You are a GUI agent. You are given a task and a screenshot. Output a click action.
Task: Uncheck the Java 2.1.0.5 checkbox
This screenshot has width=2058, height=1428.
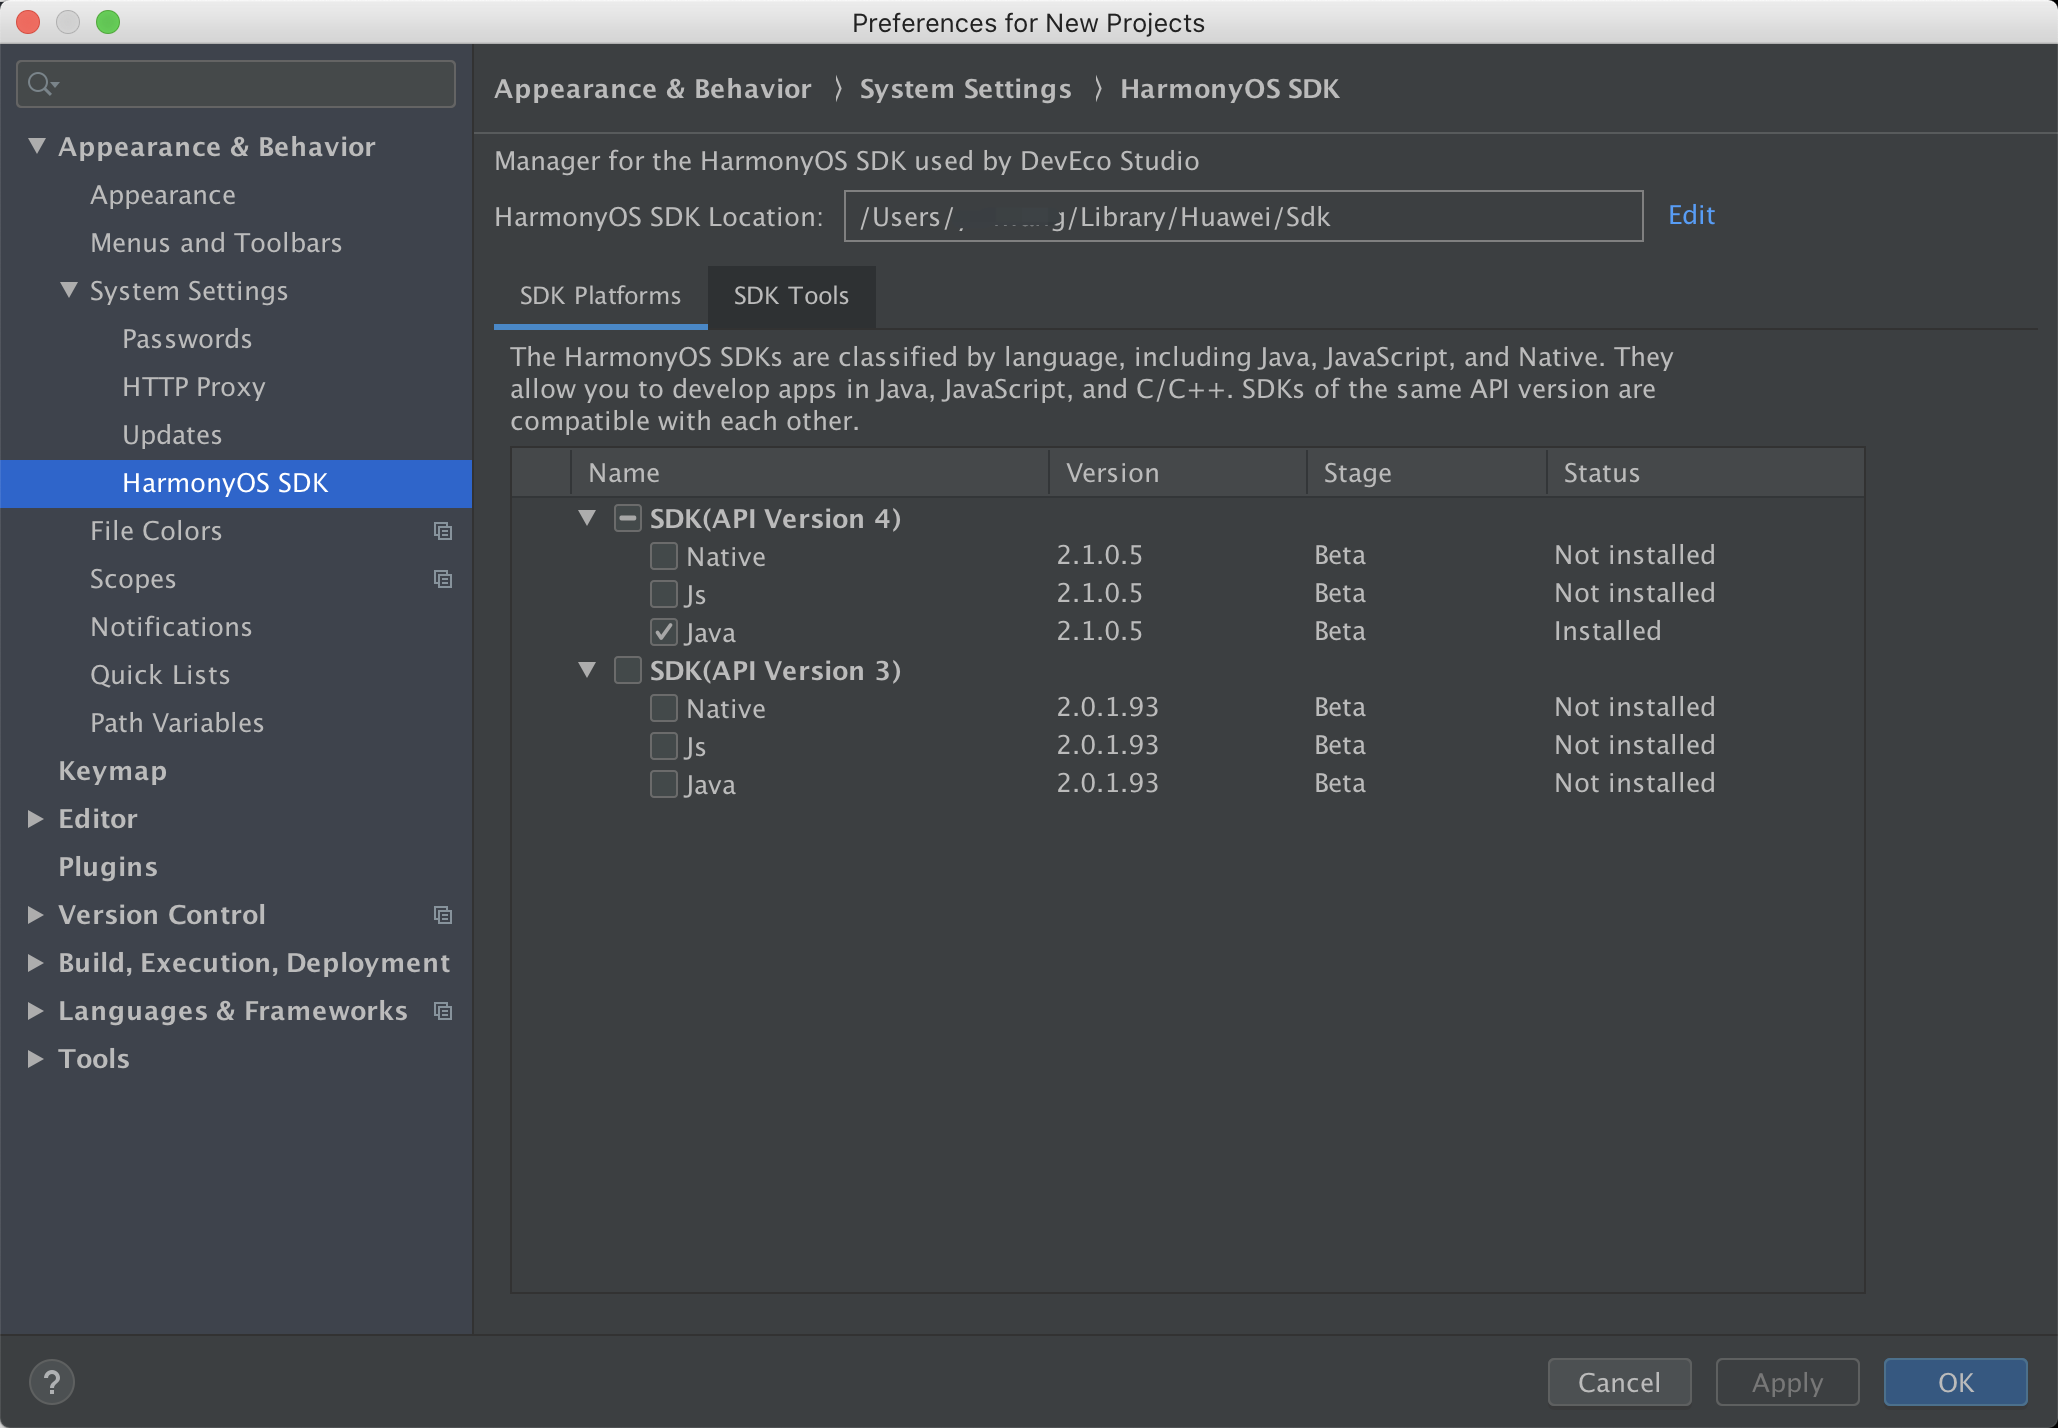[664, 632]
